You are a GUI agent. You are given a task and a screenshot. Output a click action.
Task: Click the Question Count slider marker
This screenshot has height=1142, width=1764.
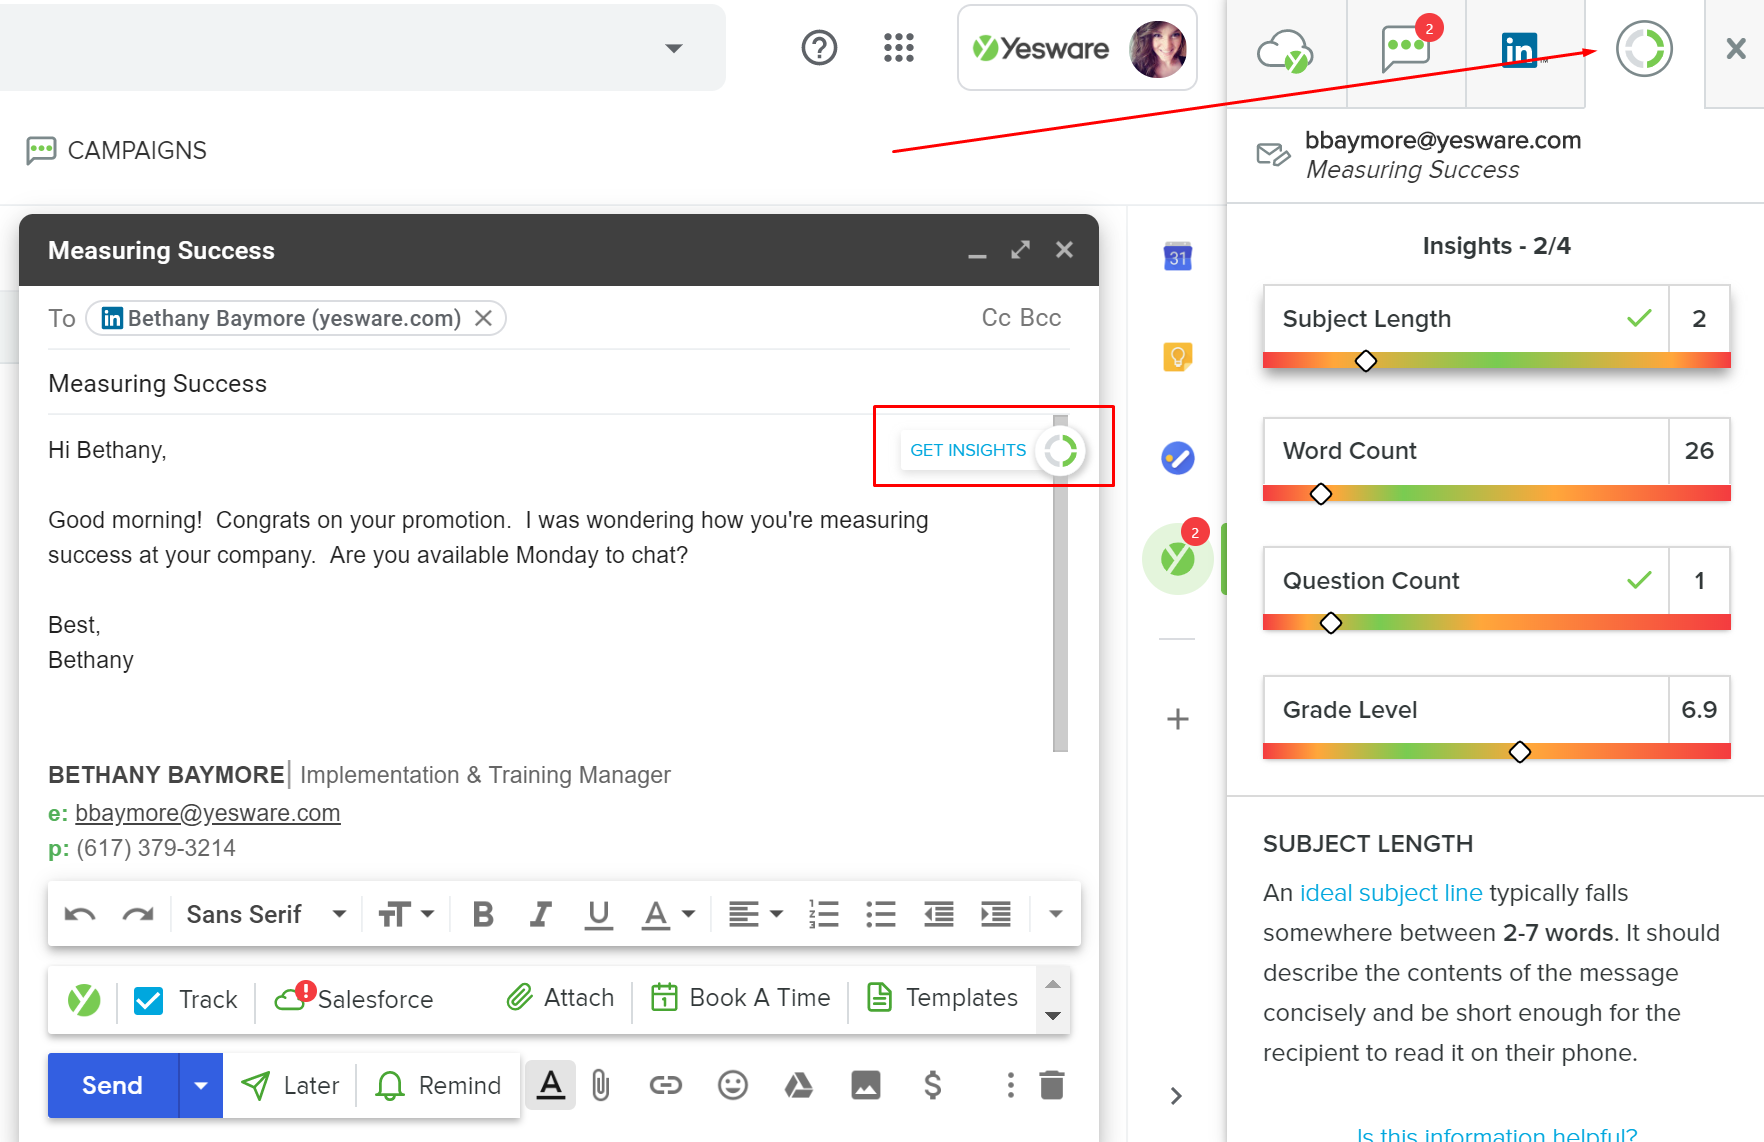click(1331, 623)
